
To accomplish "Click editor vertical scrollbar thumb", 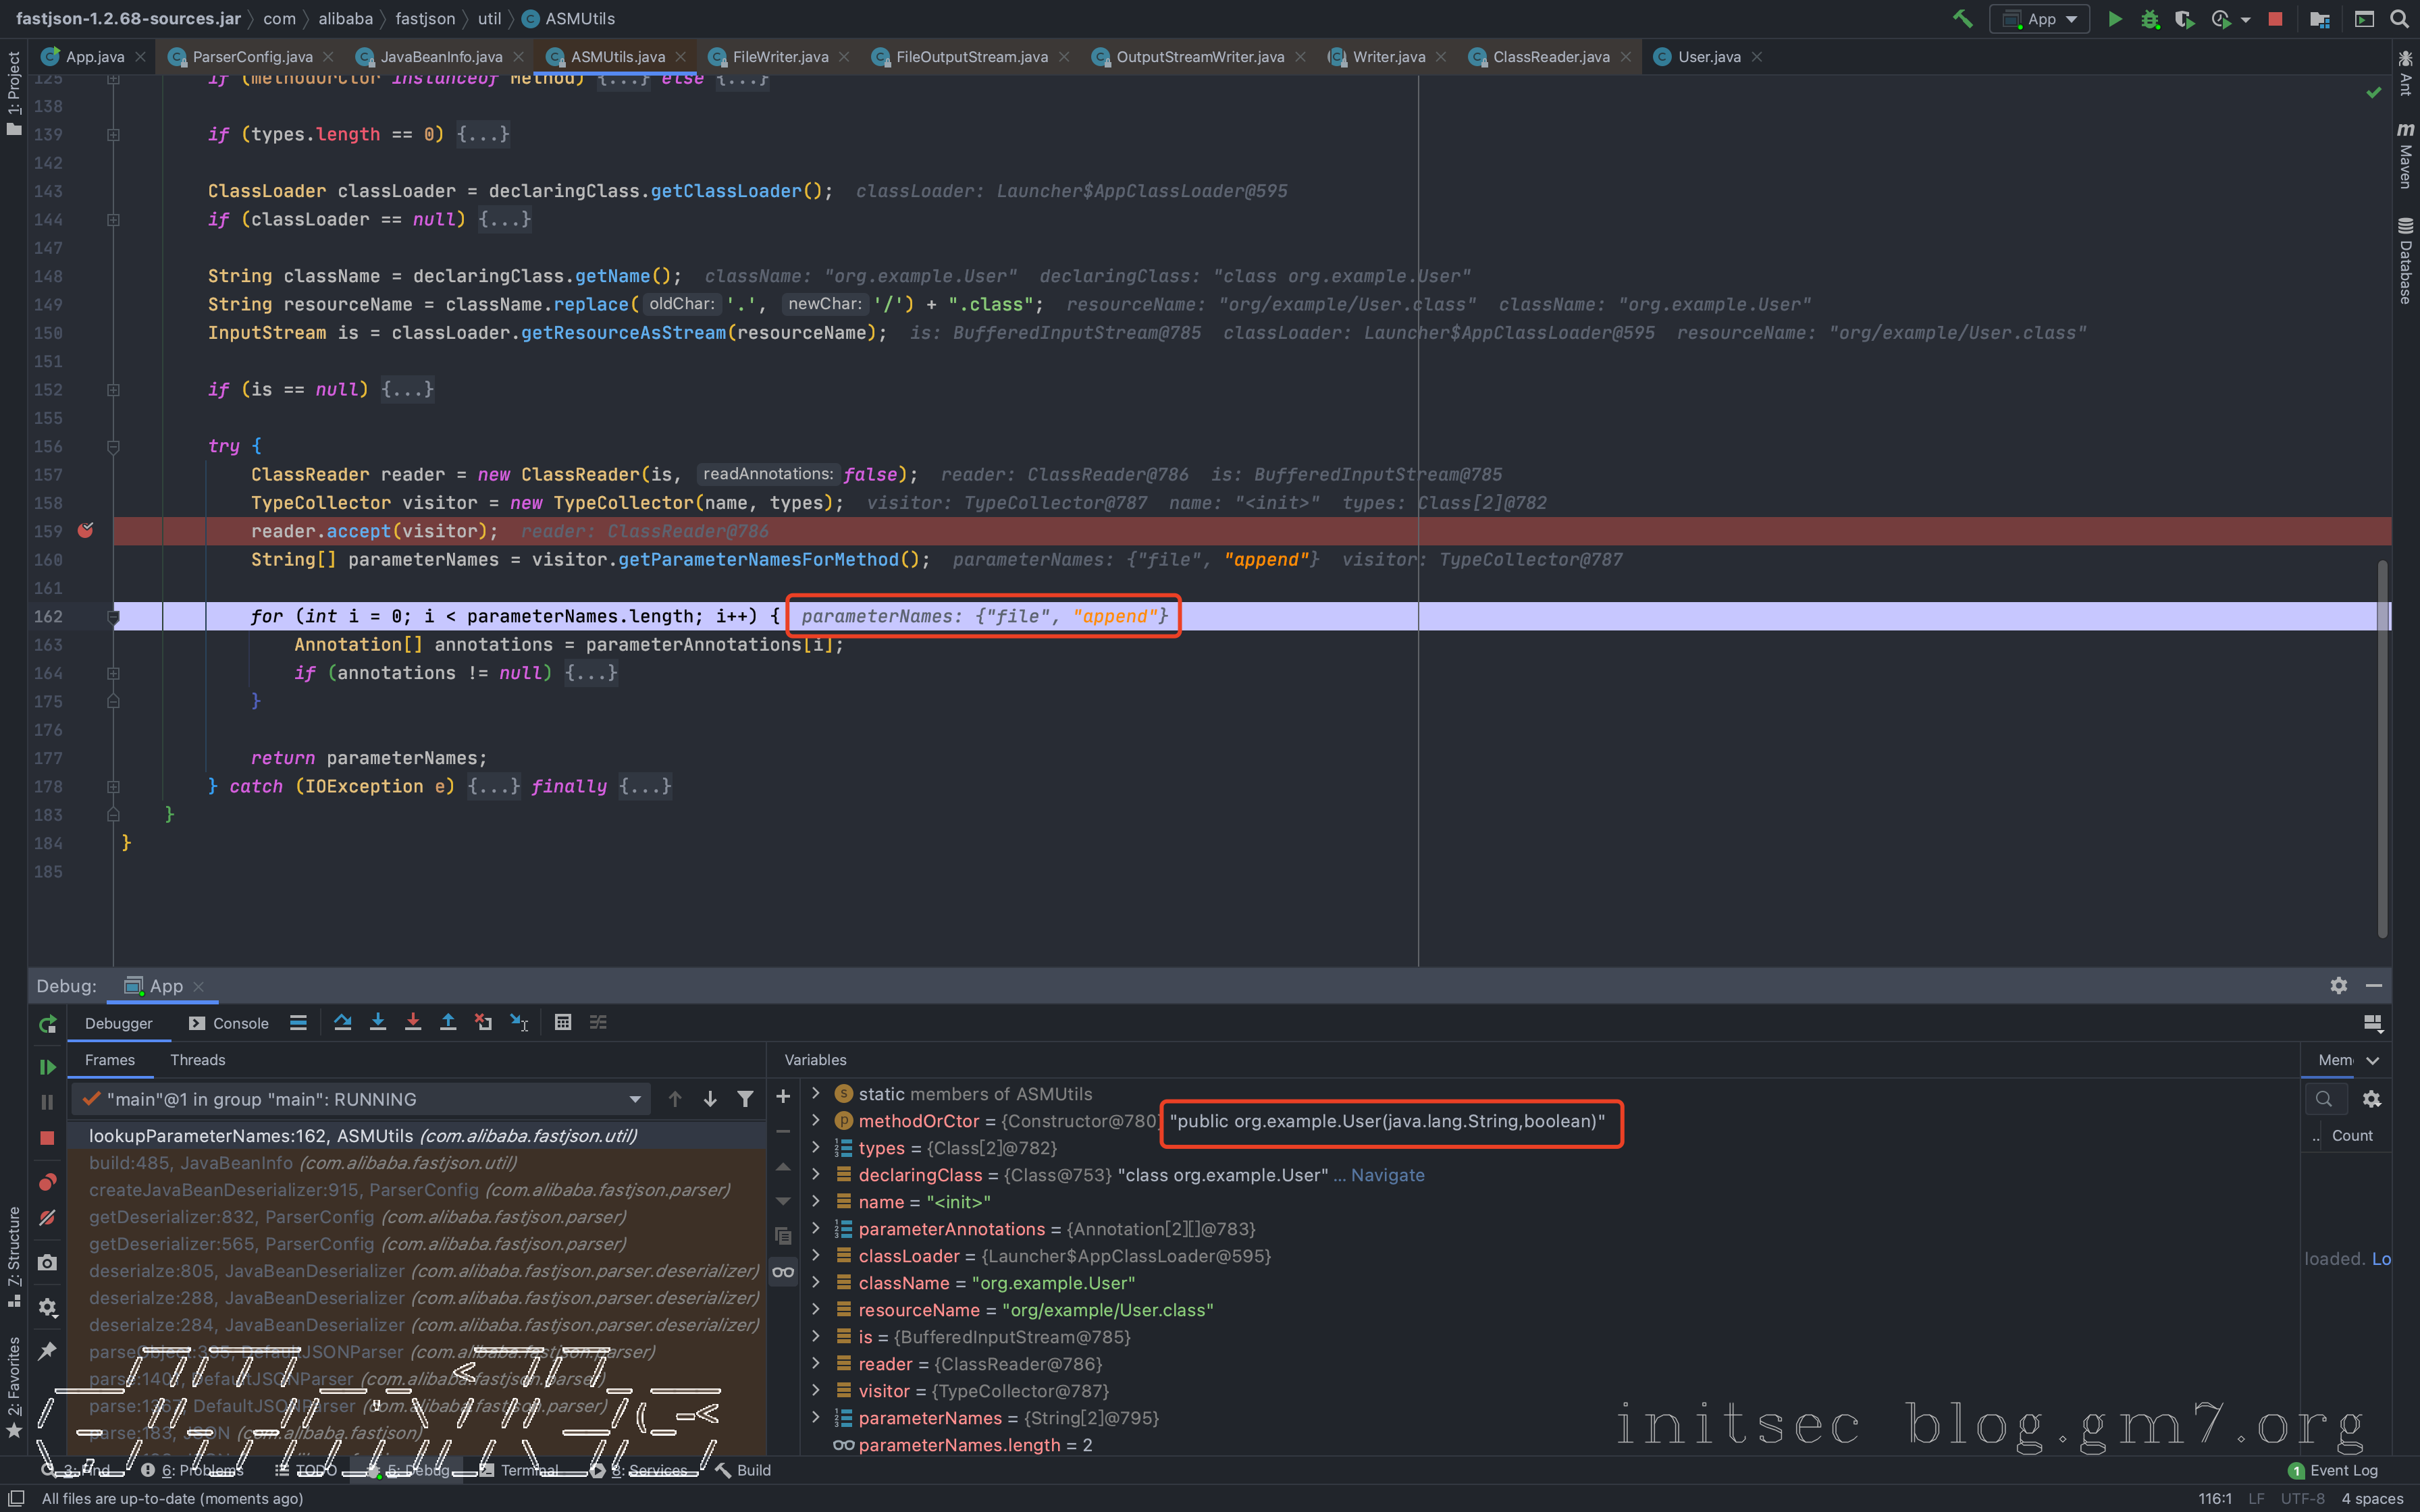I will [x=2383, y=750].
